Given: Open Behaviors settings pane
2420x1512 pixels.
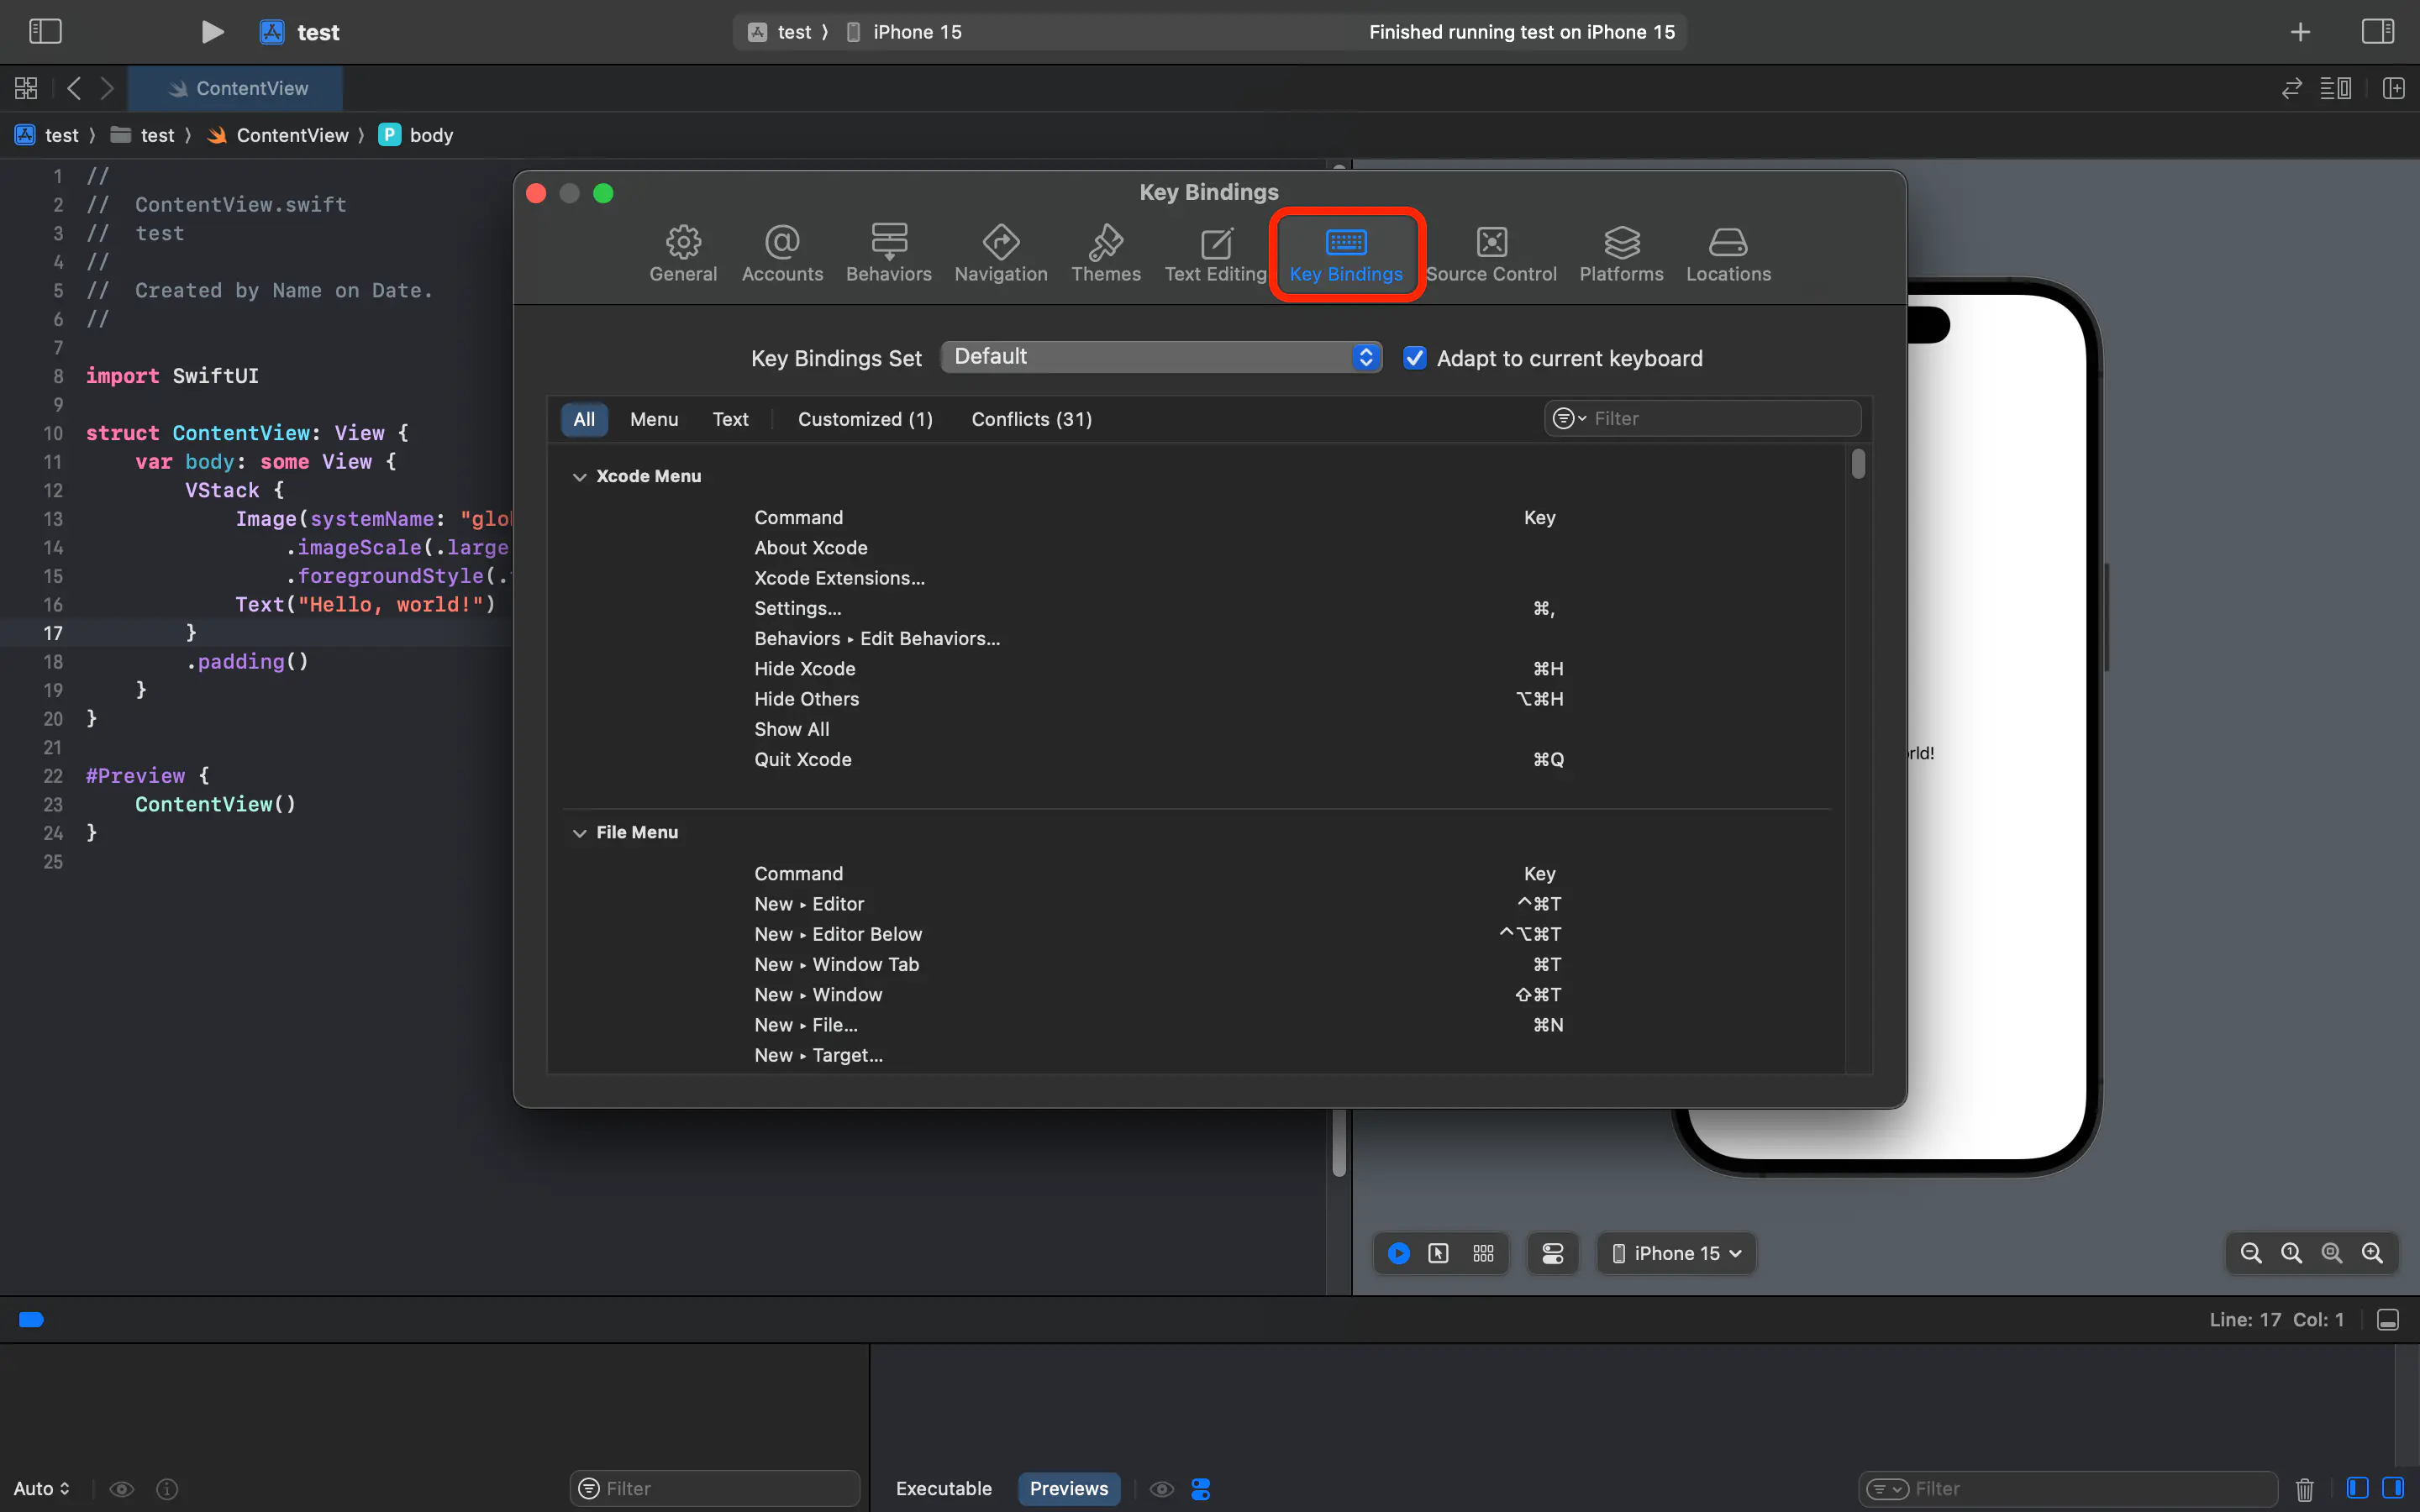Looking at the screenshot, I should point(888,253).
